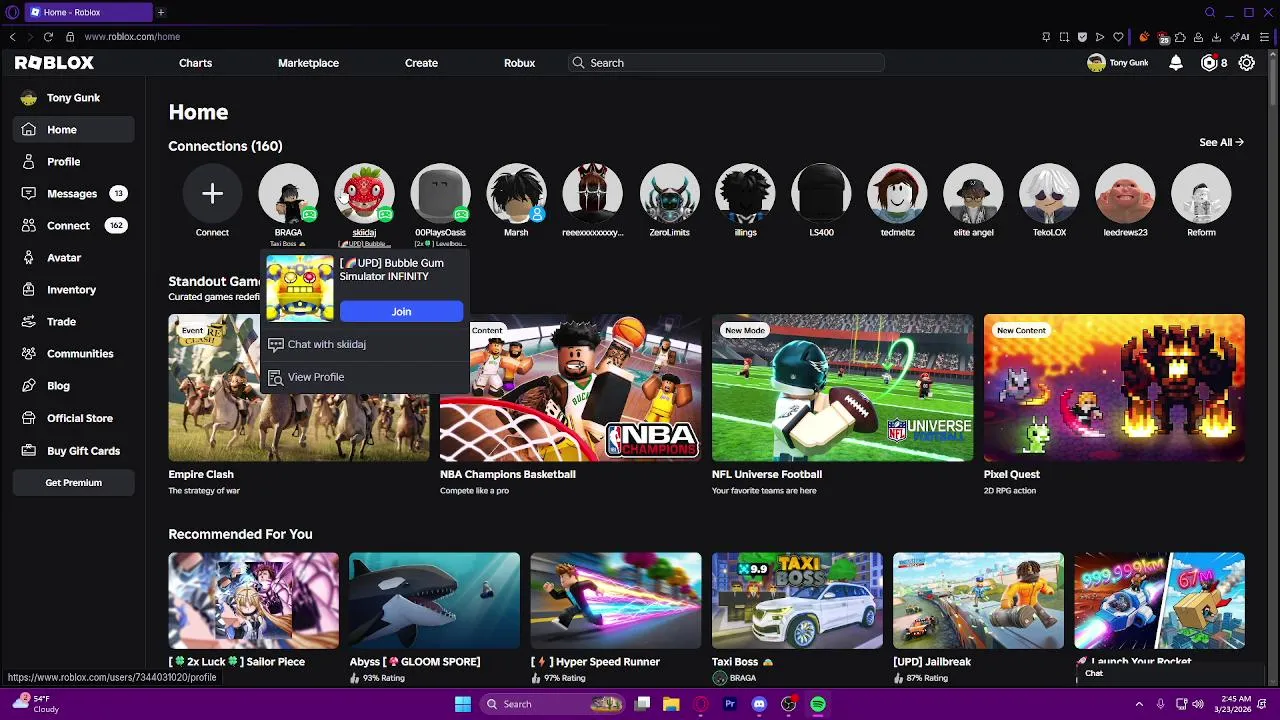The height and width of the screenshot is (720, 1280).
Task: Open the Robux balance icon
Action: 1209,63
